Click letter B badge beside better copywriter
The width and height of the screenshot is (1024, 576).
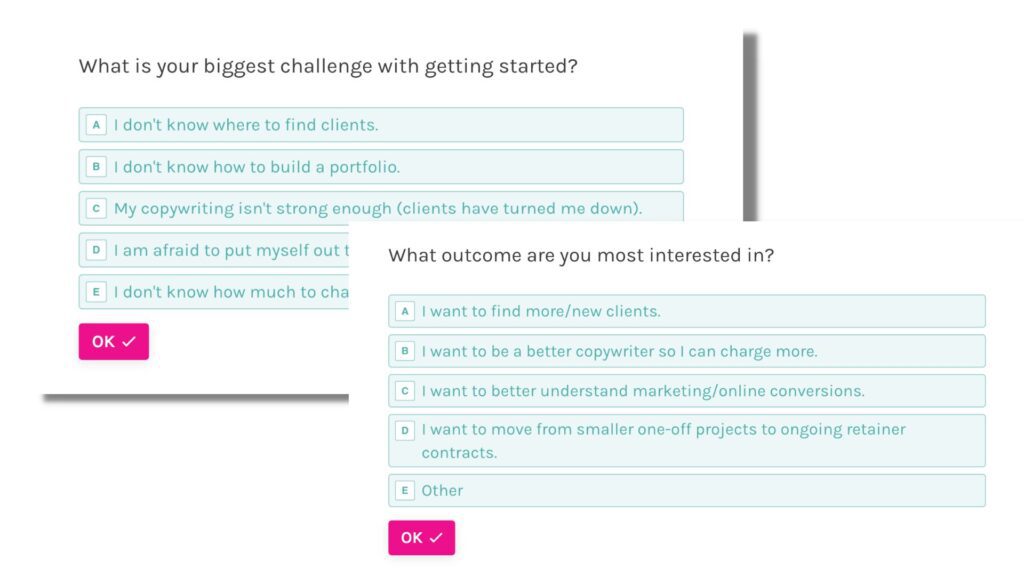(x=405, y=351)
